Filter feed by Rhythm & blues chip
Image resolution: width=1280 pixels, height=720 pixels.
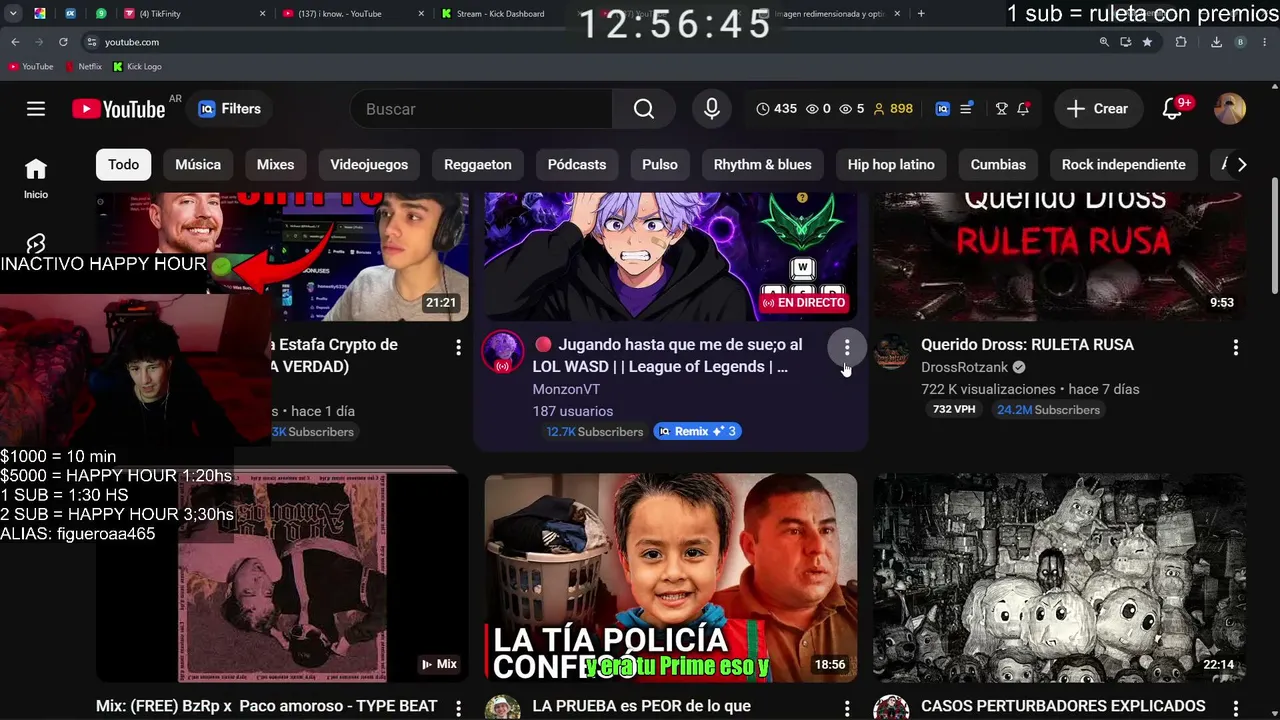click(x=763, y=164)
